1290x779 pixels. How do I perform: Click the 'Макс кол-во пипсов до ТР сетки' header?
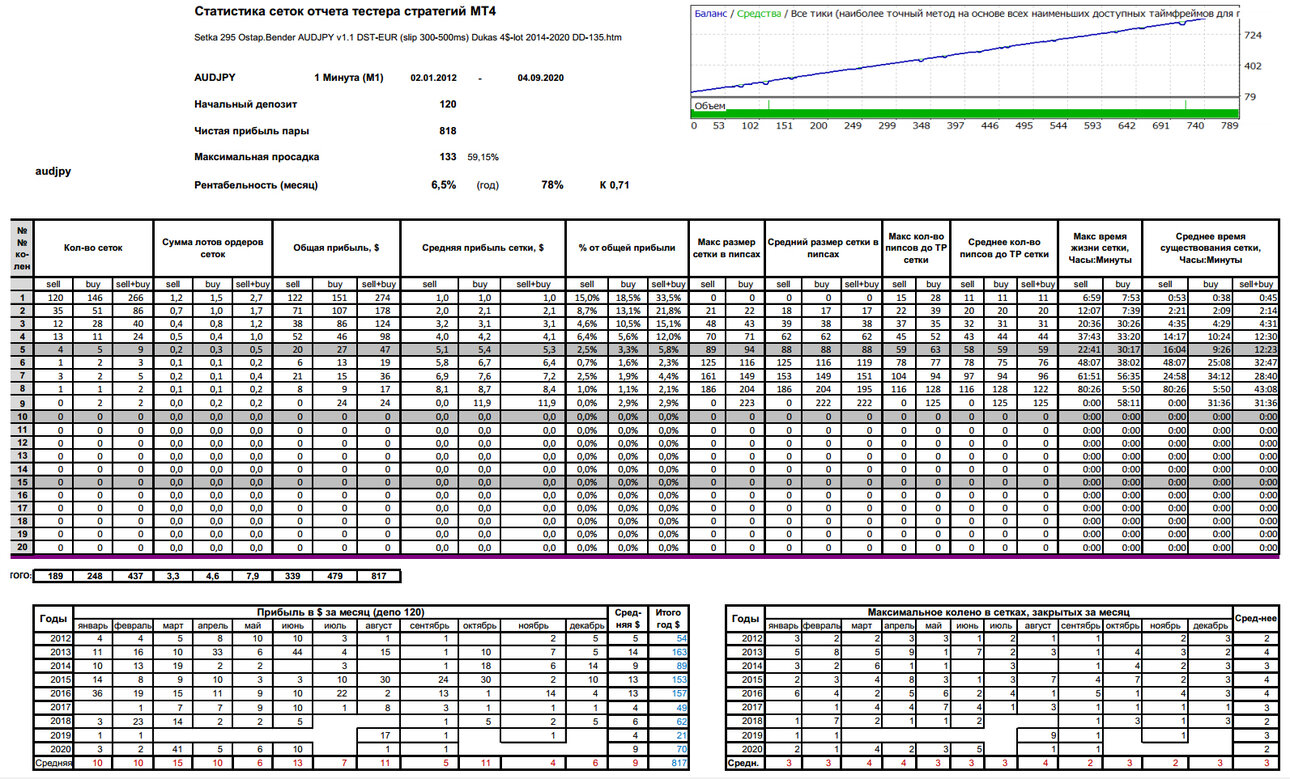pyautogui.click(x=917, y=247)
